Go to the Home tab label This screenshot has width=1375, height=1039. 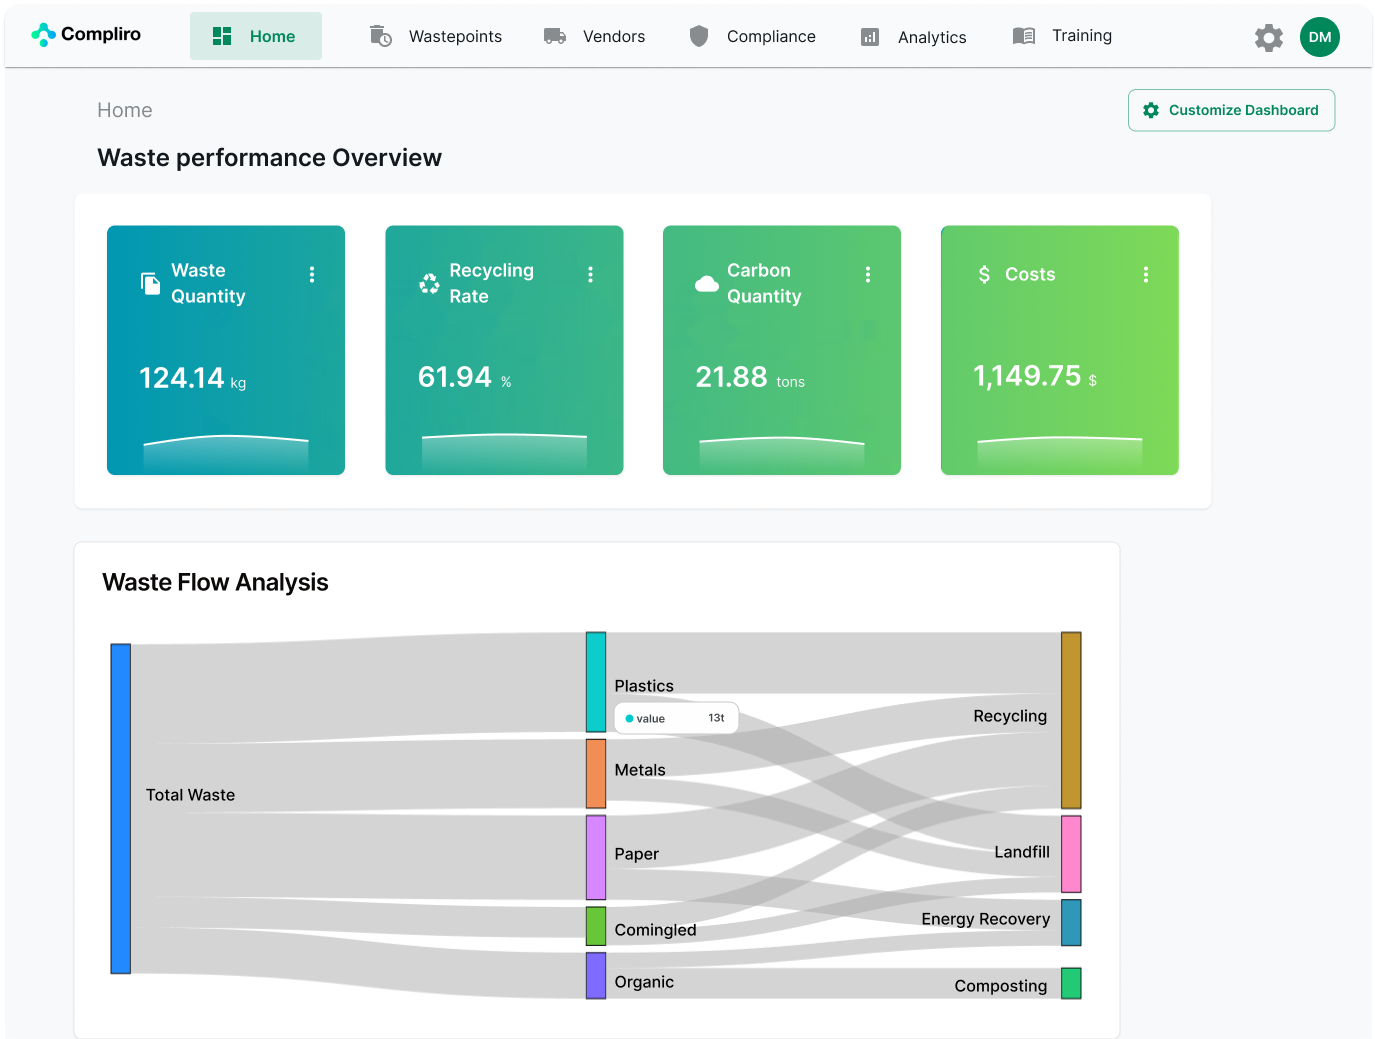[x=272, y=36]
